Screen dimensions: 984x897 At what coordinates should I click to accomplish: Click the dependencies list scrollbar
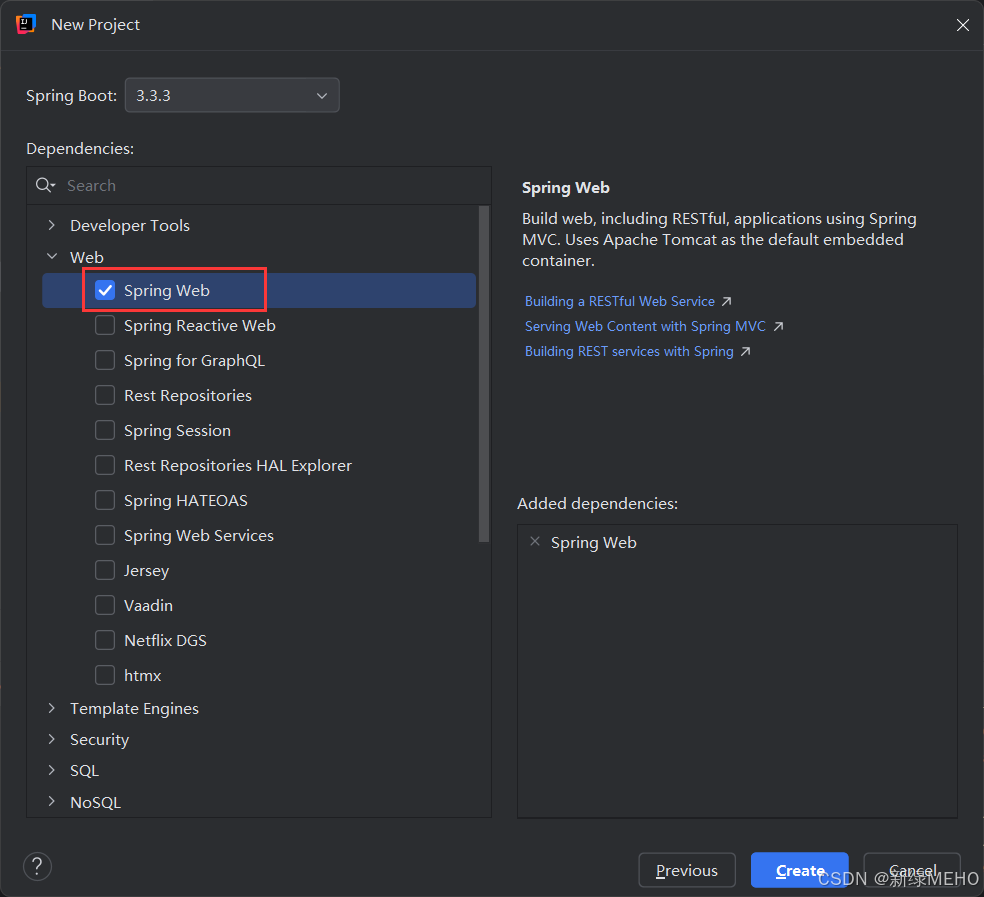pos(483,373)
